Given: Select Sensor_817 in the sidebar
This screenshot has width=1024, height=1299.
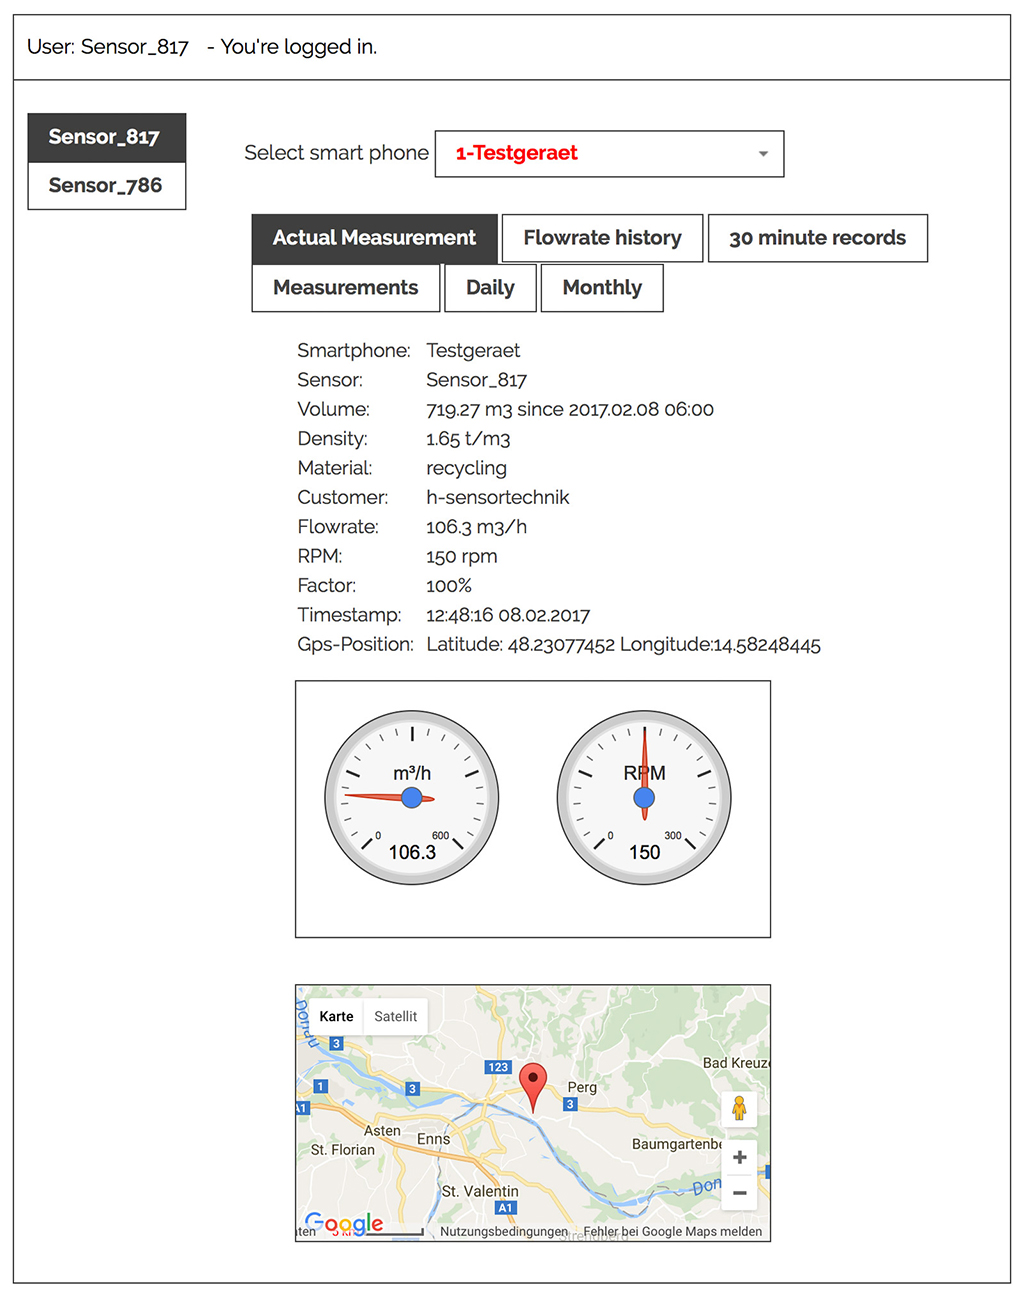Looking at the screenshot, I should click(106, 137).
